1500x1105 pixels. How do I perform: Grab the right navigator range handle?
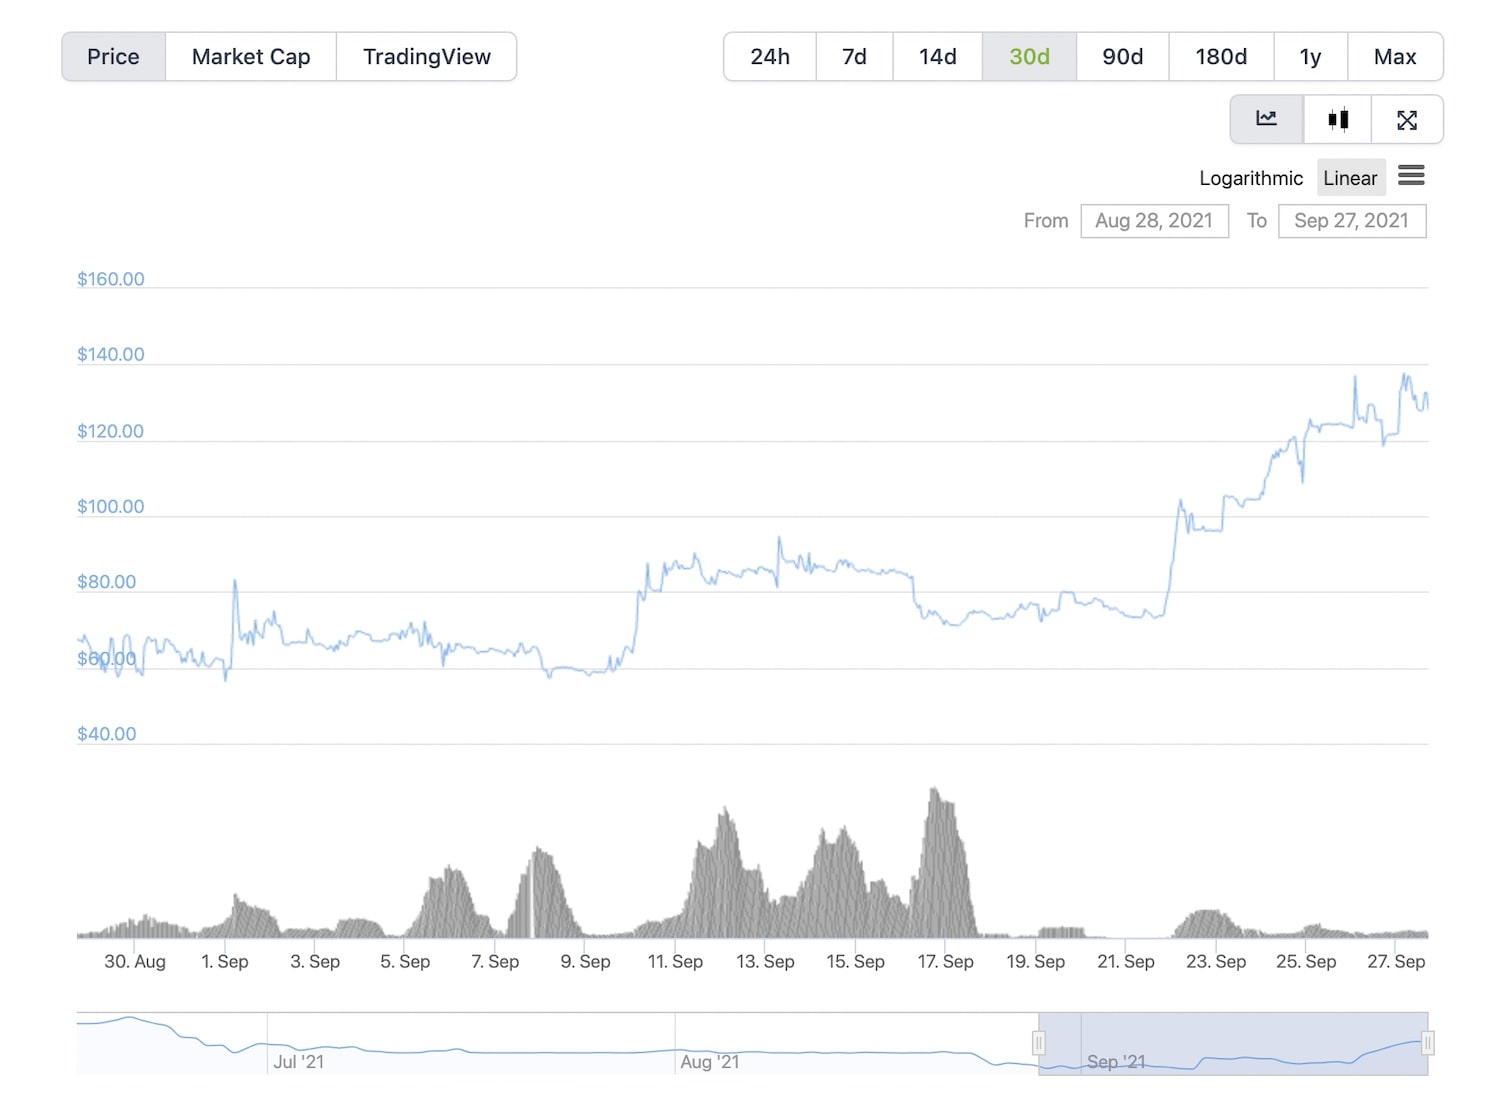tap(1428, 1043)
